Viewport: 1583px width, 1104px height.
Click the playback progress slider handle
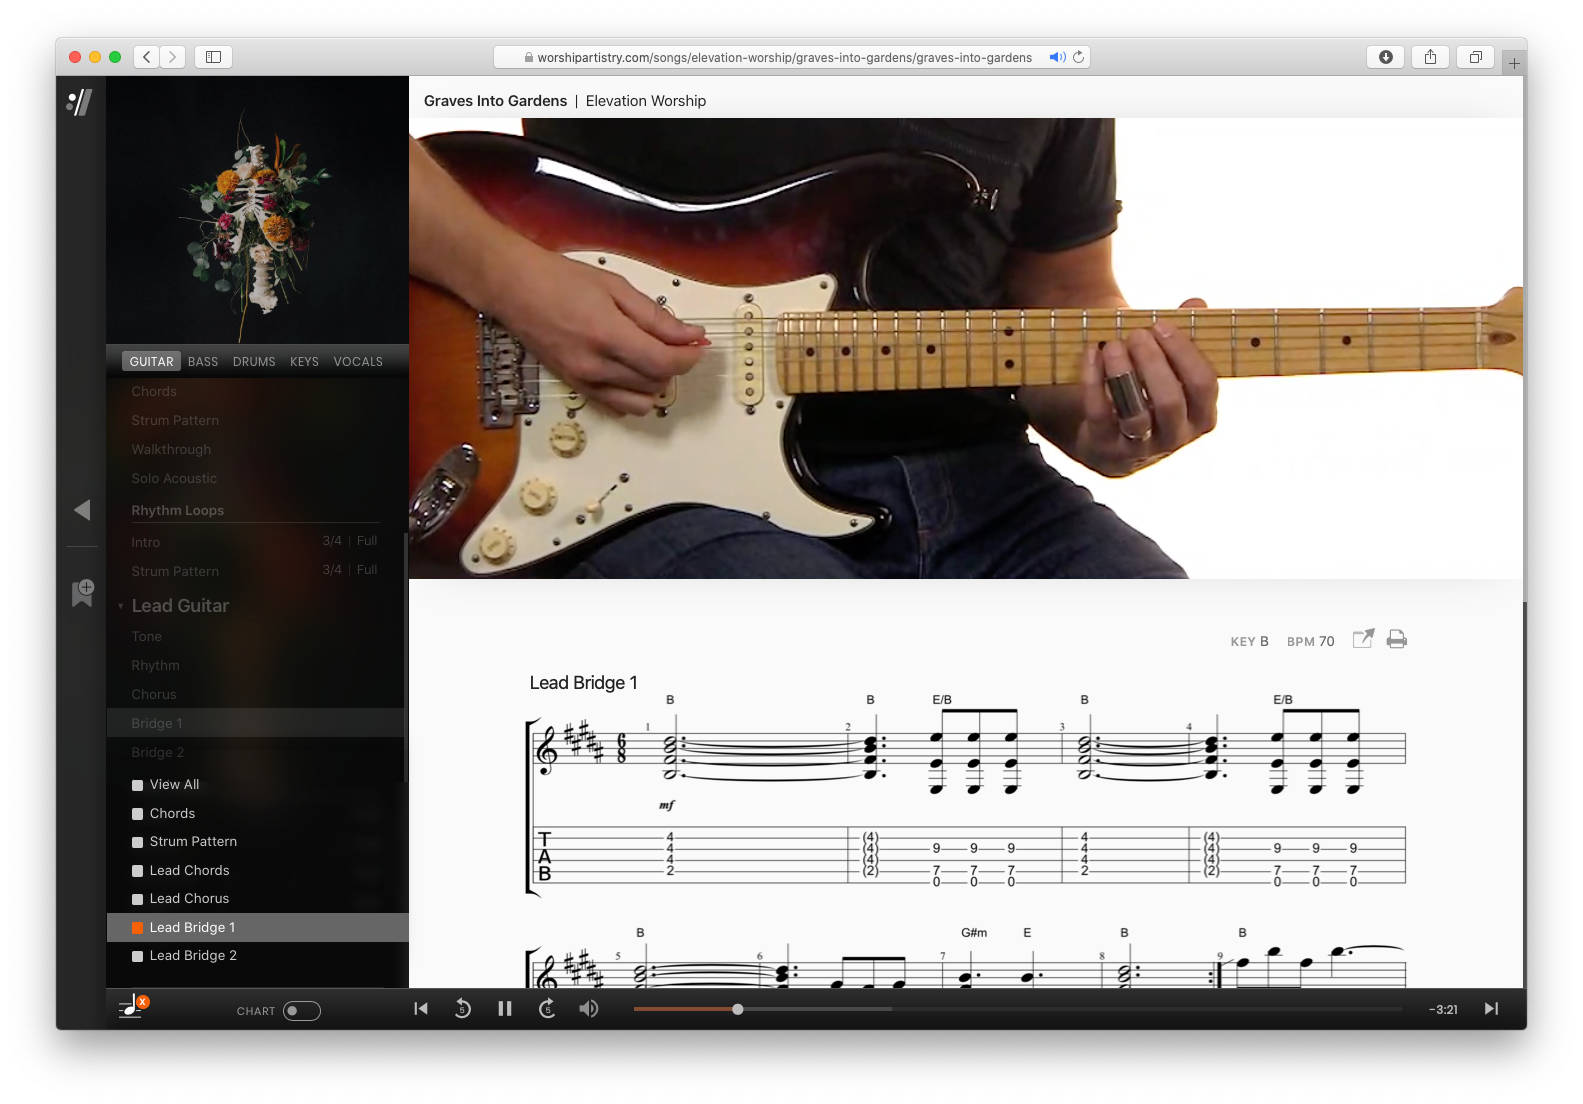coord(738,1009)
